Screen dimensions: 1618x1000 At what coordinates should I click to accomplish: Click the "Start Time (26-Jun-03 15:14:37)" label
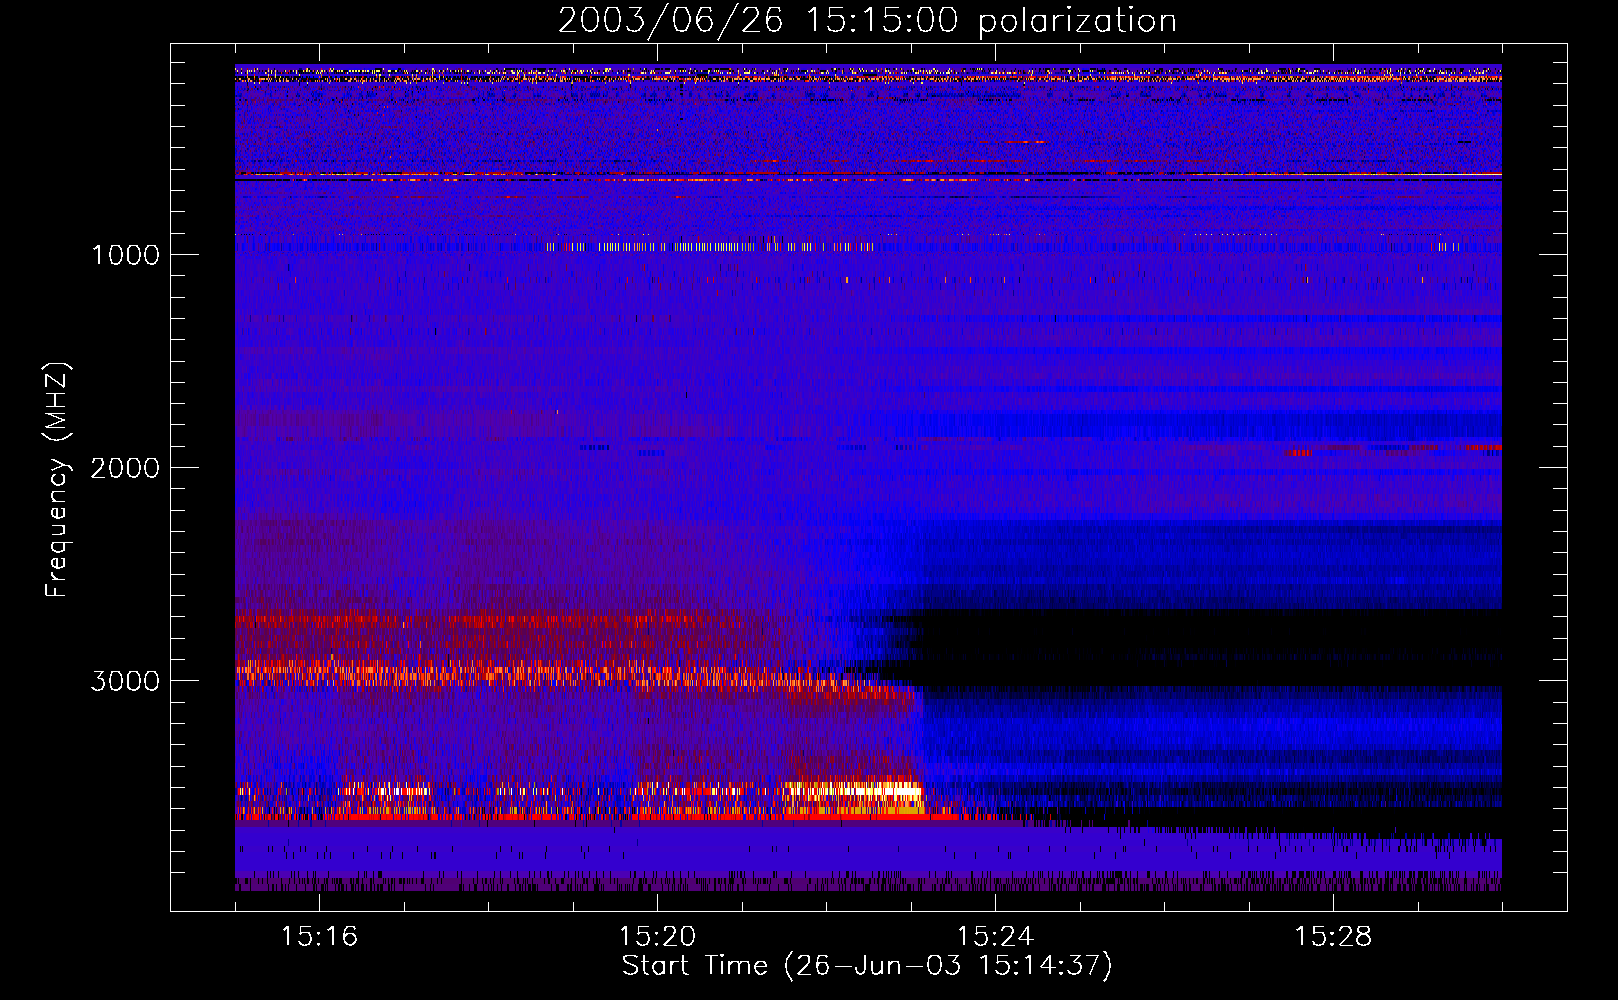(867, 966)
